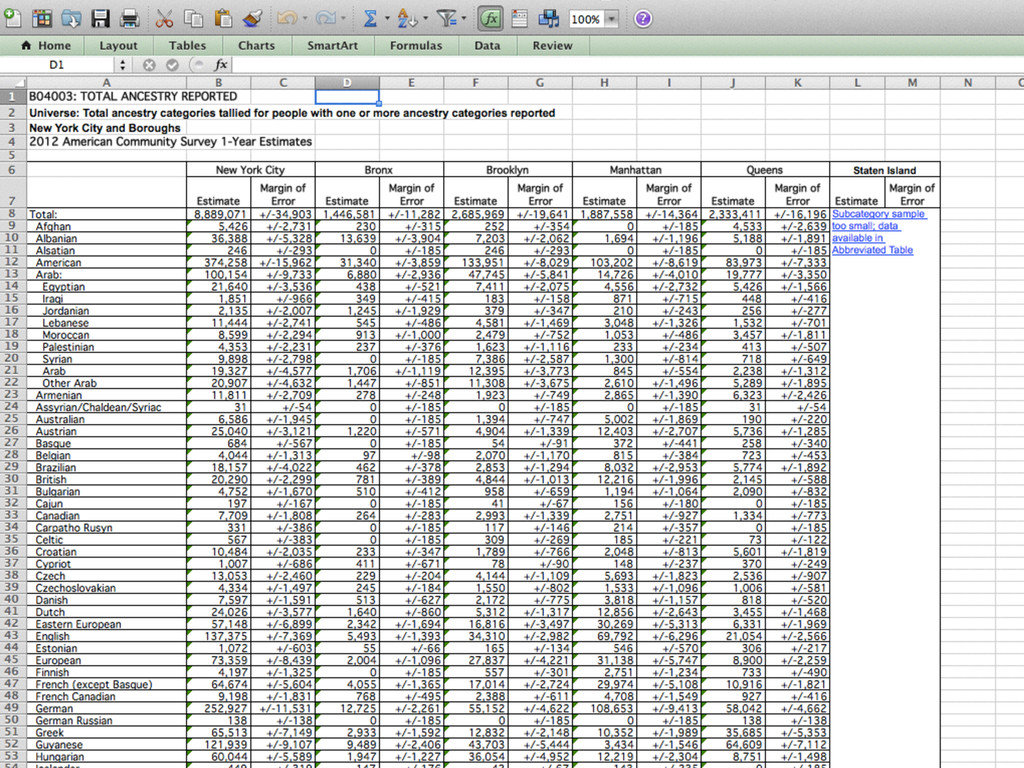Click the Name Box showing D1
The height and width of the screenshot is (768, 1024).
57,65
